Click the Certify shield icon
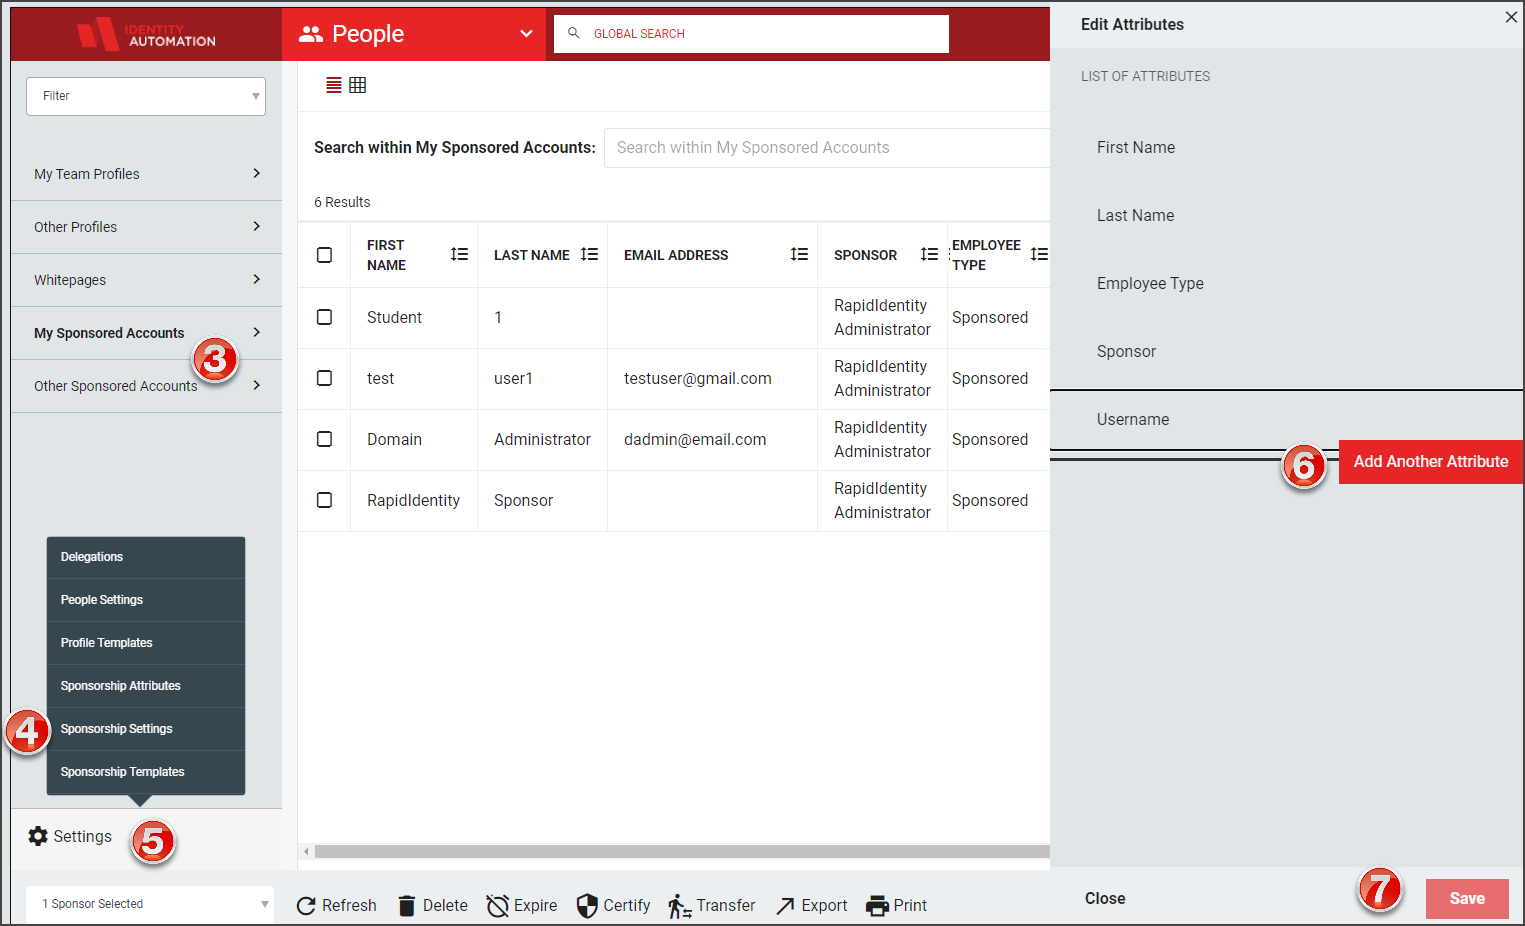This screenshot has height=926, width=1525. (x=587, y=906)
